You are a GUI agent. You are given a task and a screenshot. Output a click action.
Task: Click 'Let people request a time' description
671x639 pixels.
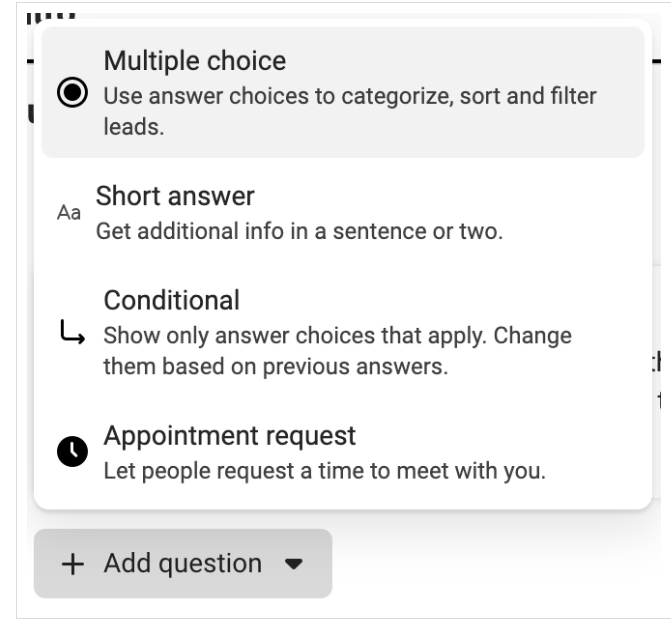point(325,471)
